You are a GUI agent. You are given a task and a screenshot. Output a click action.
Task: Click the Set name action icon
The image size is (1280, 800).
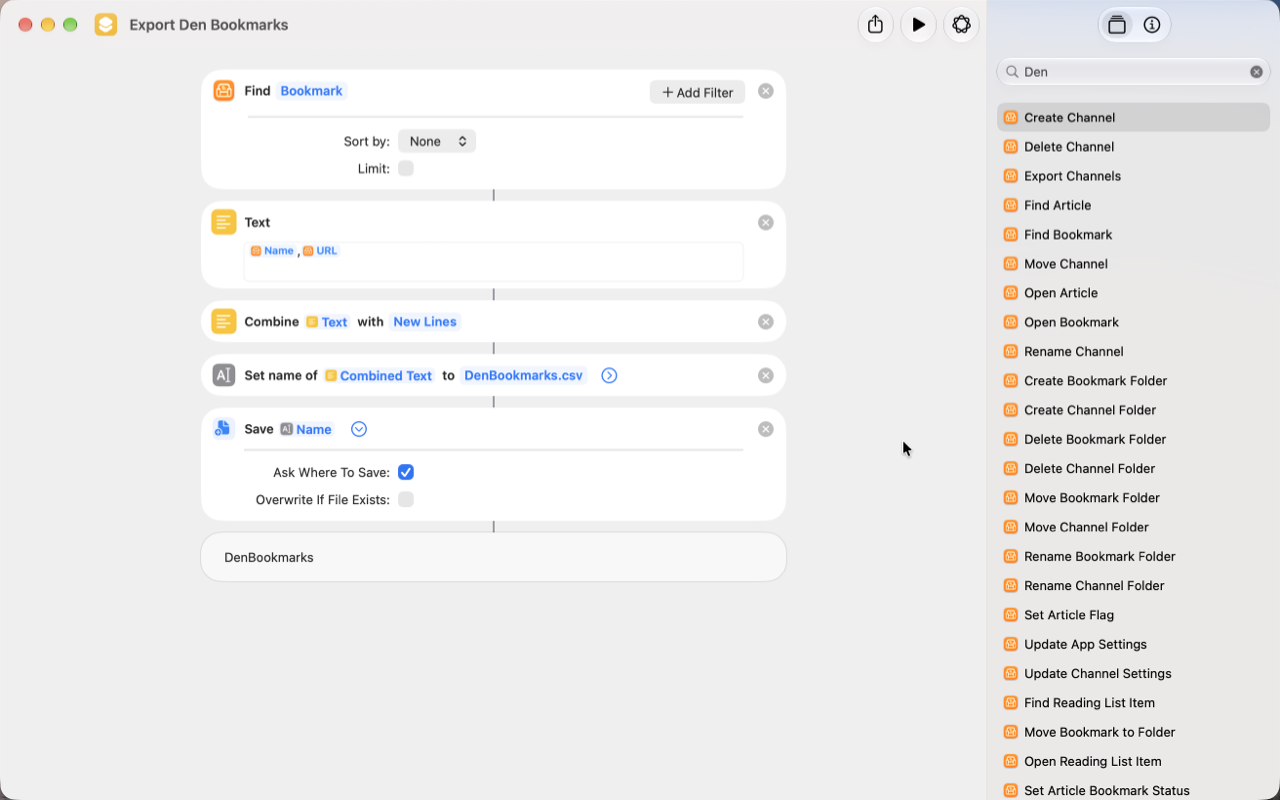click(224, 375)
